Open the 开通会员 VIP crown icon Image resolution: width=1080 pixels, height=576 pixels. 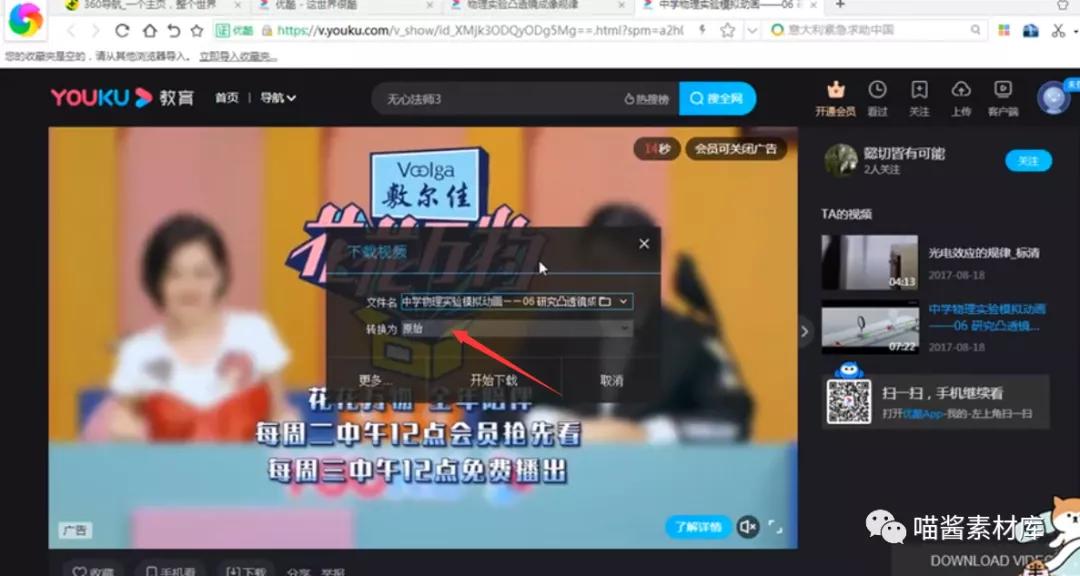coord(834,95)
